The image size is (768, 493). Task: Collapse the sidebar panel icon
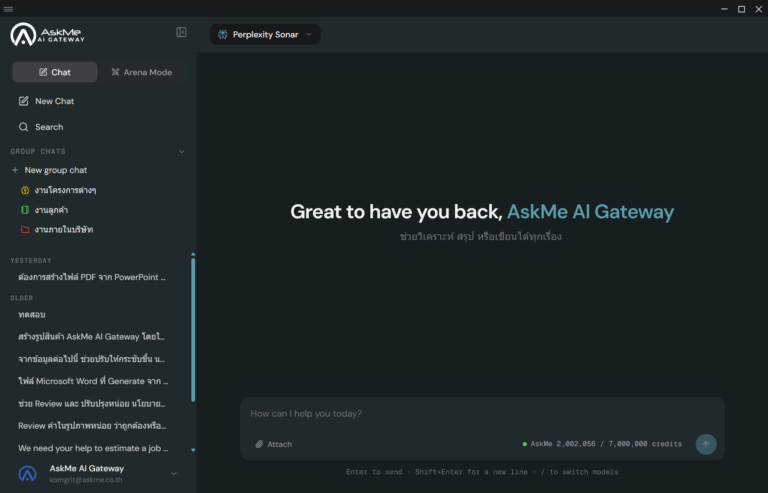181,32
